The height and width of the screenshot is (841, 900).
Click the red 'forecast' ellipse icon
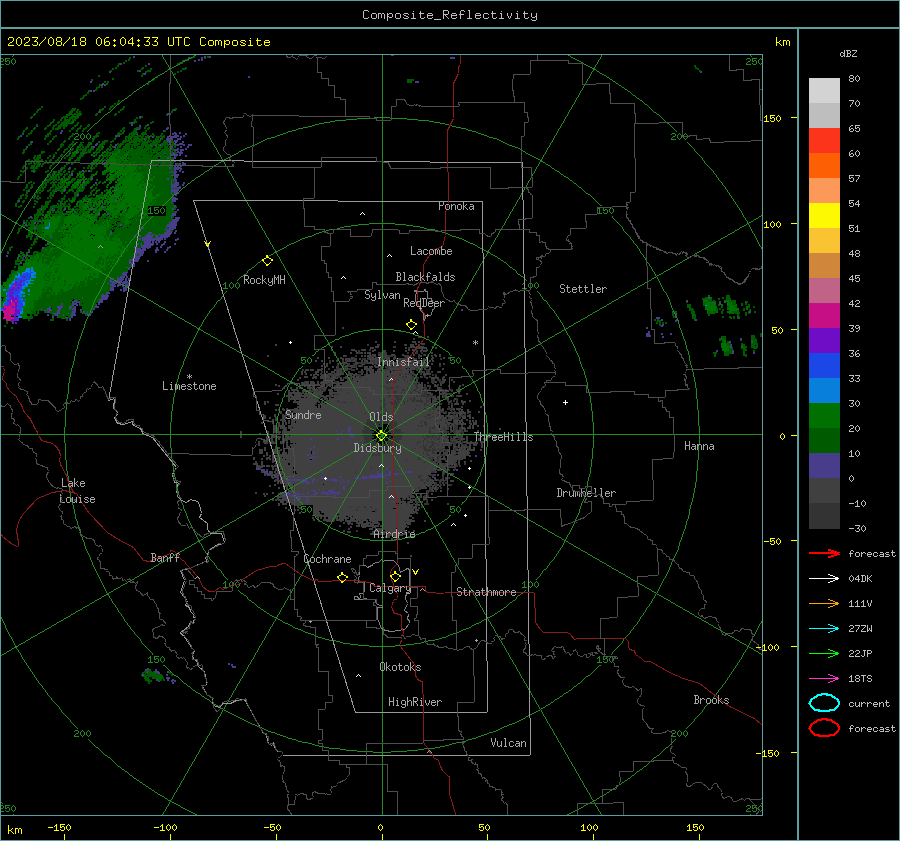tap(824, 728)
